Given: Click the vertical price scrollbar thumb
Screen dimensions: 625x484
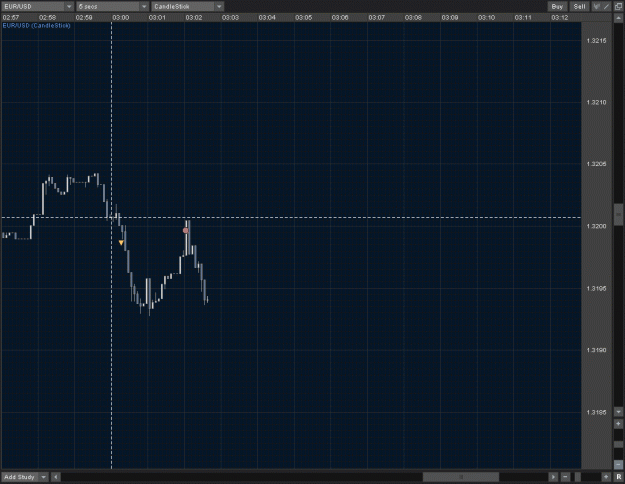Looking at the screenshot, I should pyautogui.click(x=619, y=214).
